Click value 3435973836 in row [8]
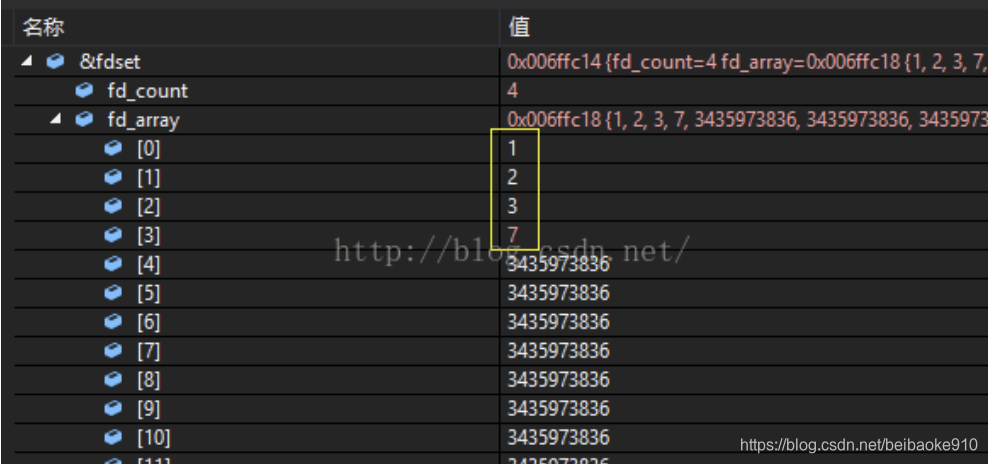 (558, 380)
